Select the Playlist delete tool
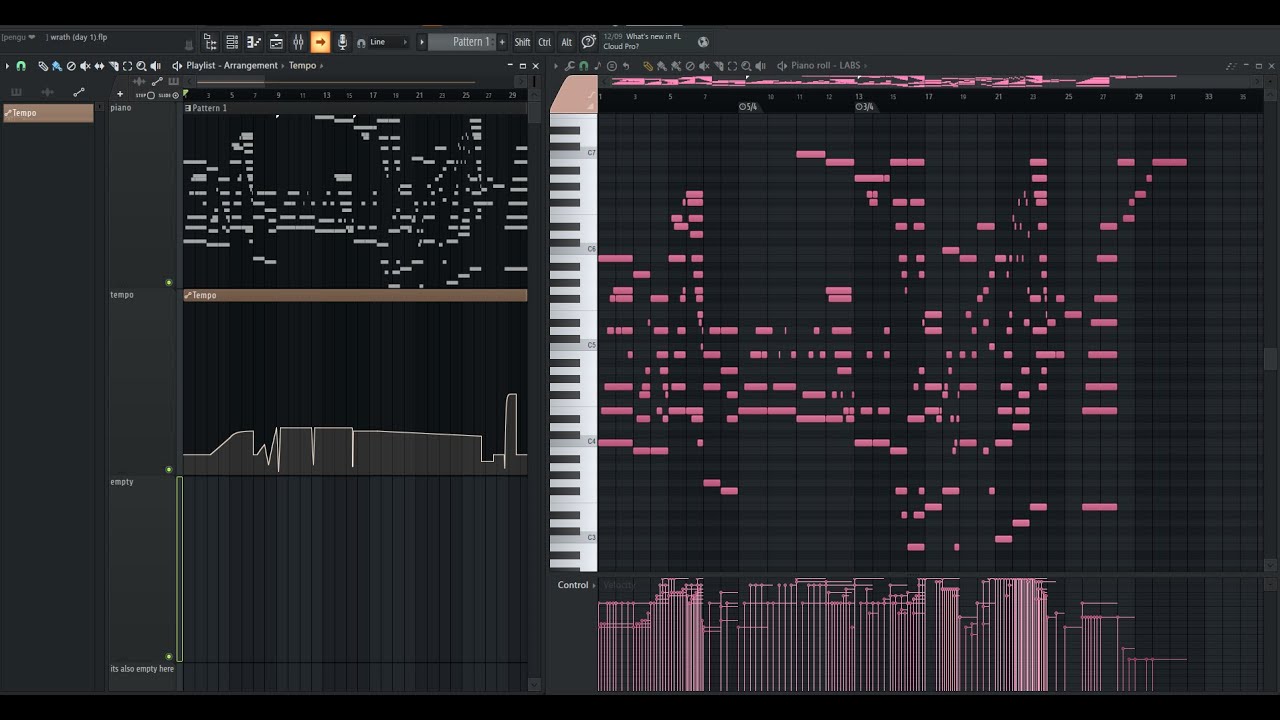Viewport: 1280px width, 720px height. pyautogui.click(x=71, y=66)
